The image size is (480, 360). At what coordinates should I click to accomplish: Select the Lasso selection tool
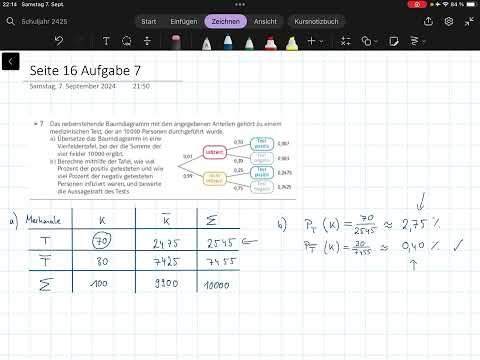tap(127, 41)
